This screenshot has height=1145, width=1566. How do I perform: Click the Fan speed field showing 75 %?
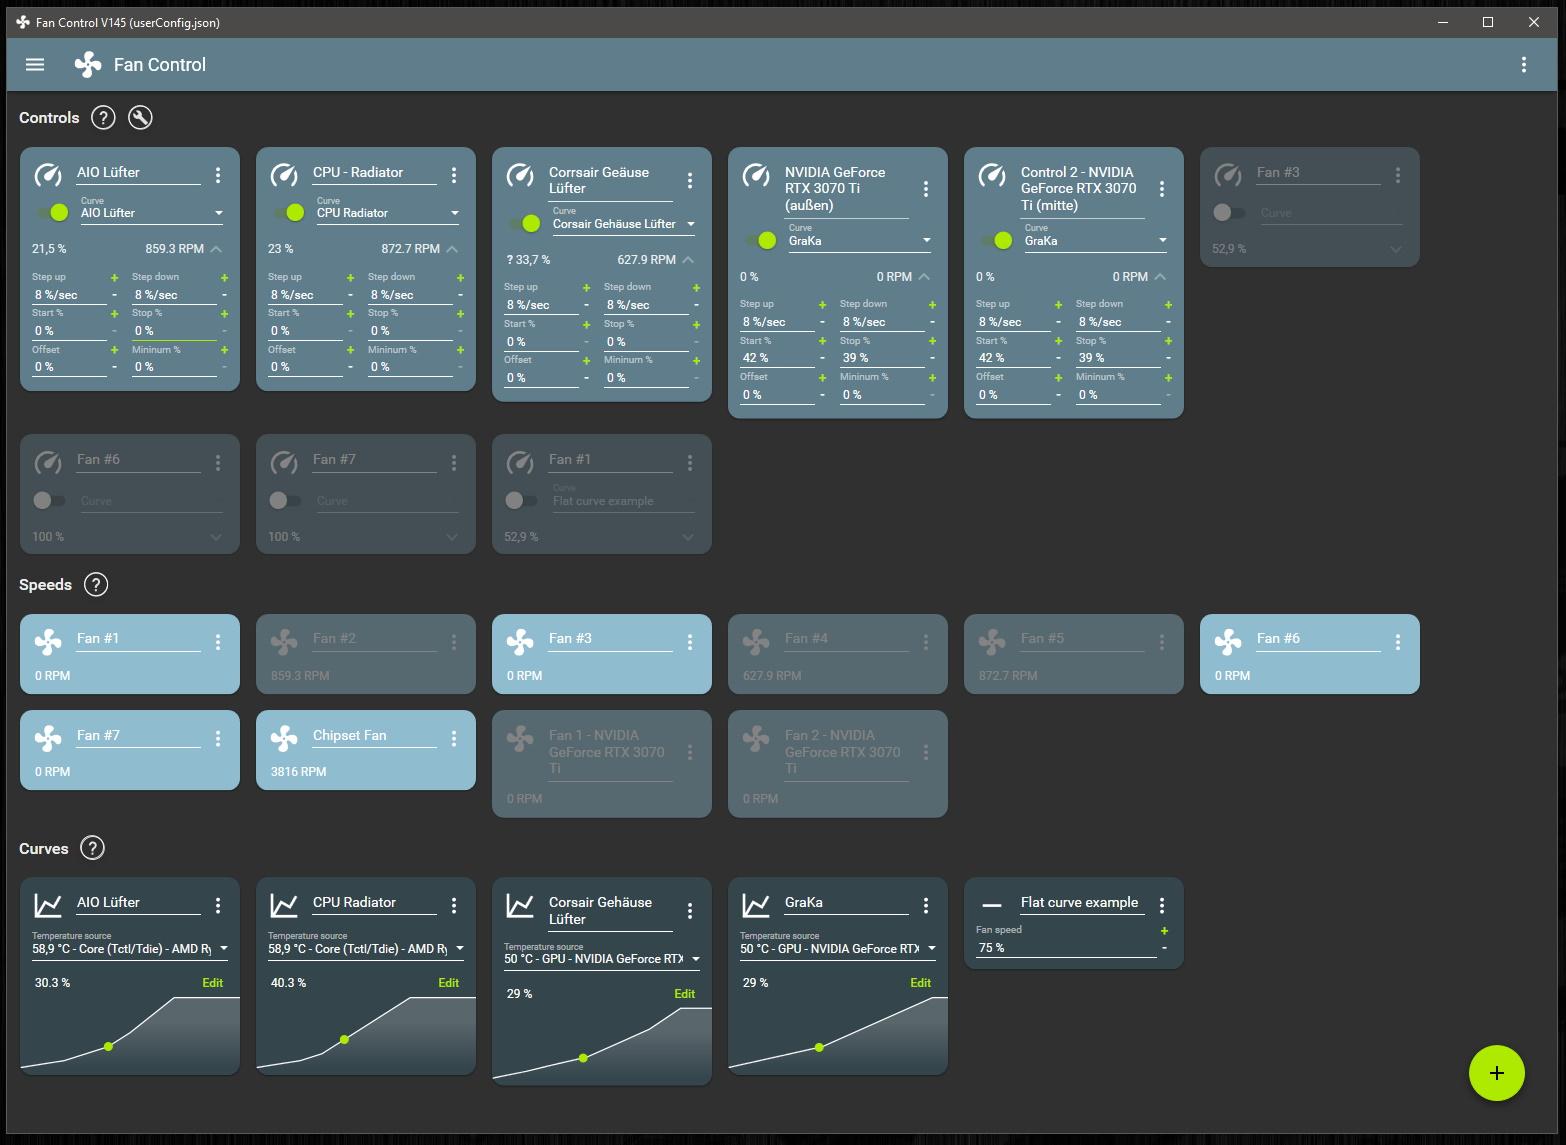pos(1064,948)
